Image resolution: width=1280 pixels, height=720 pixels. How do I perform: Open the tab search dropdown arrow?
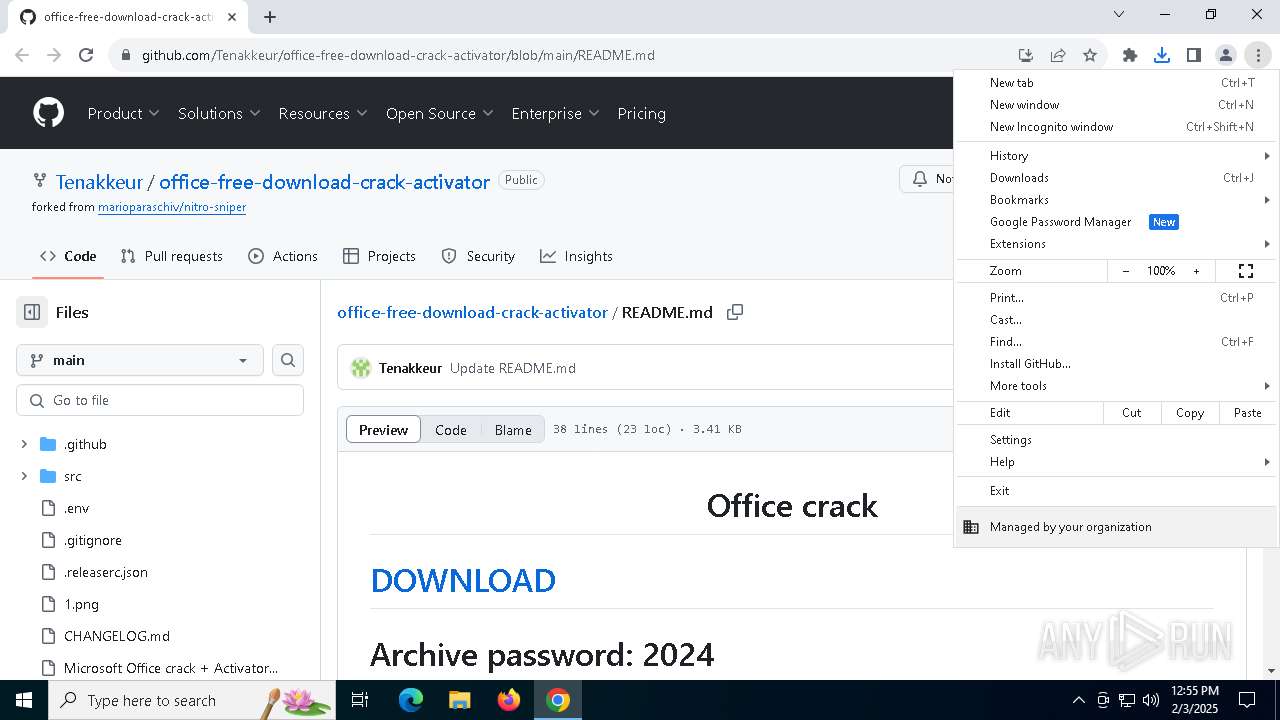tap(1119, 15)
